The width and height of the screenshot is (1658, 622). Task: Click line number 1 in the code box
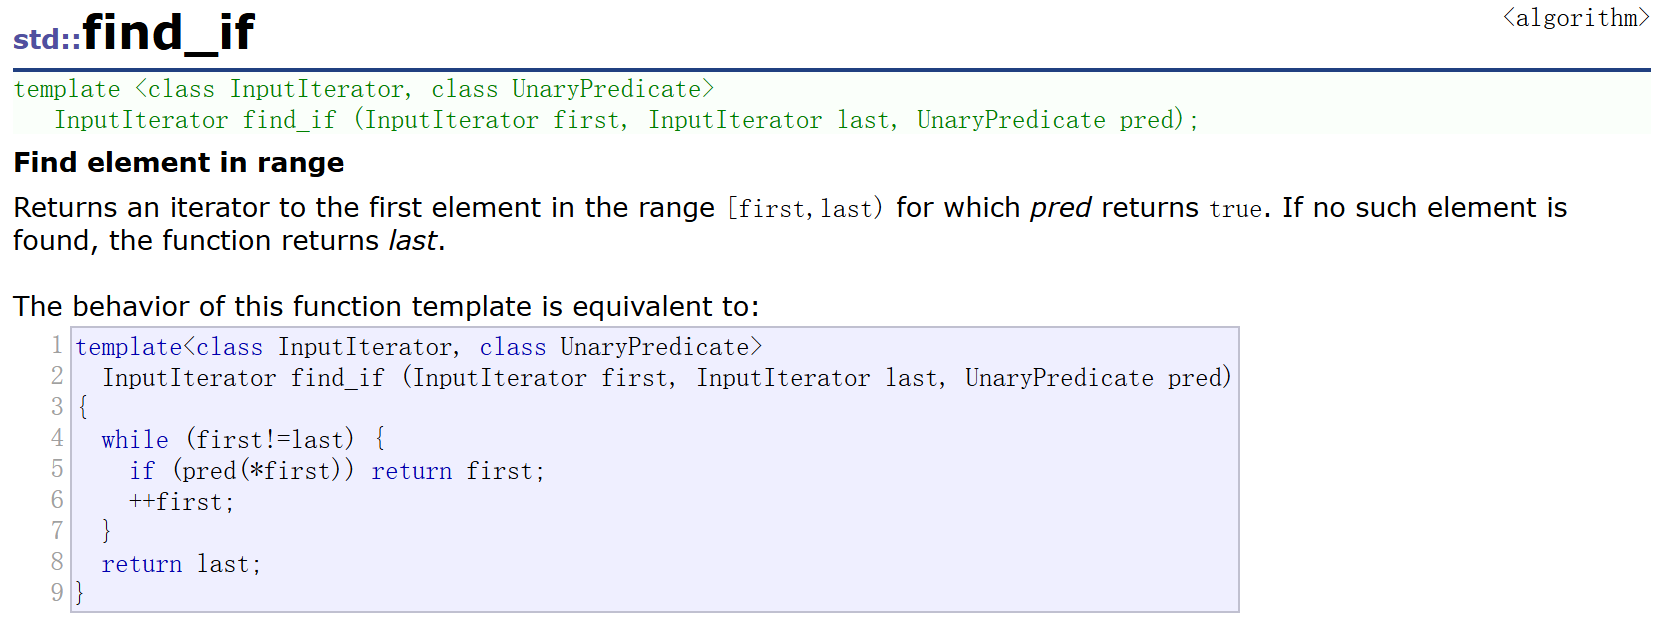[x=57, y=346]
